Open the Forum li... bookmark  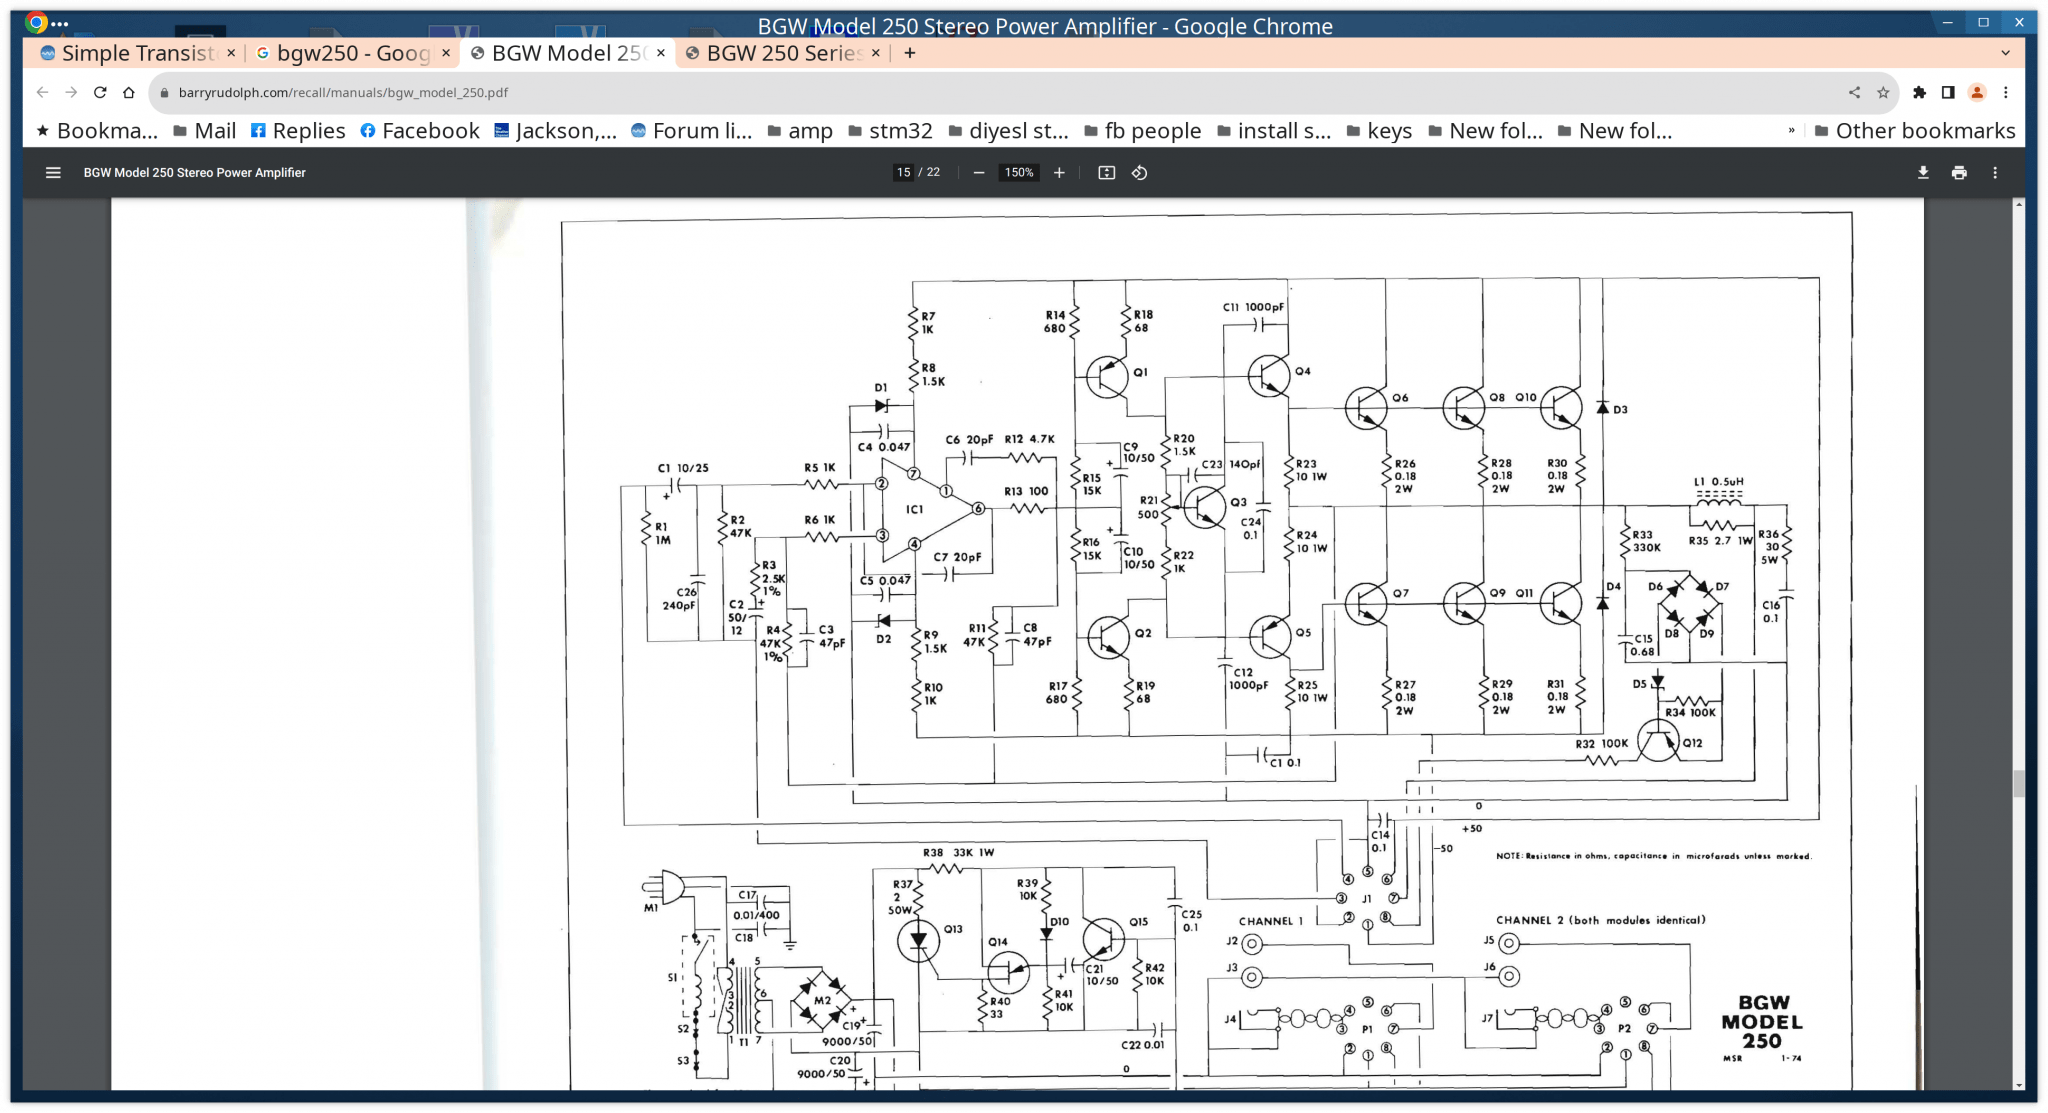[691, 131]
